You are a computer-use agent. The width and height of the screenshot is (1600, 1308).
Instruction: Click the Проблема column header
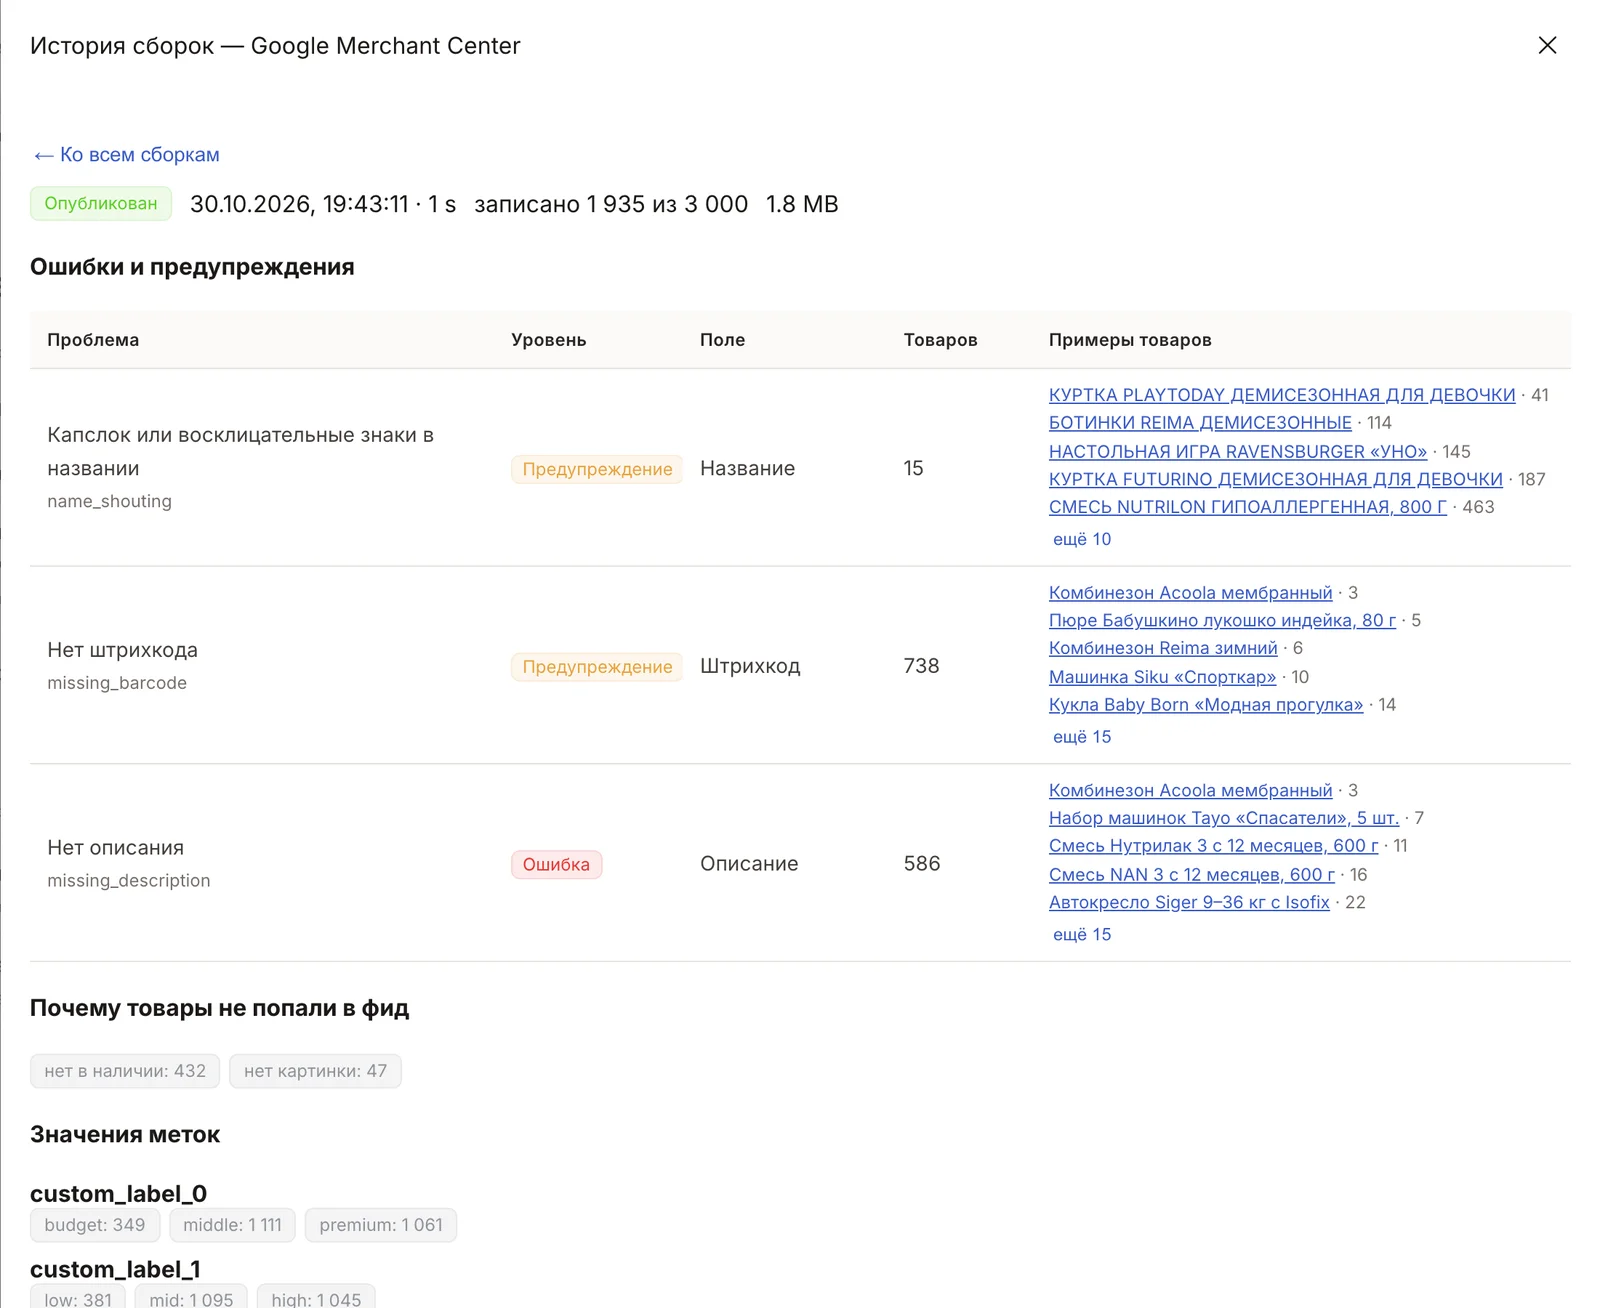pos(93,340)
